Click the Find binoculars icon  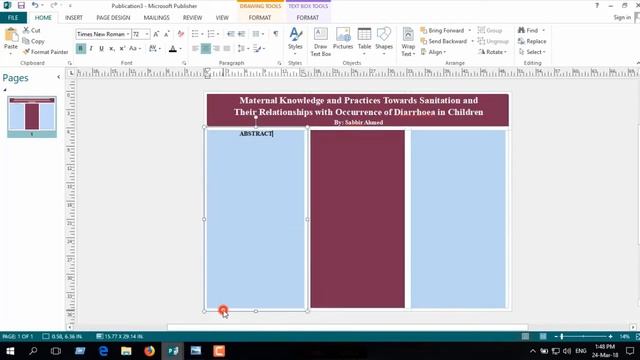521,30
